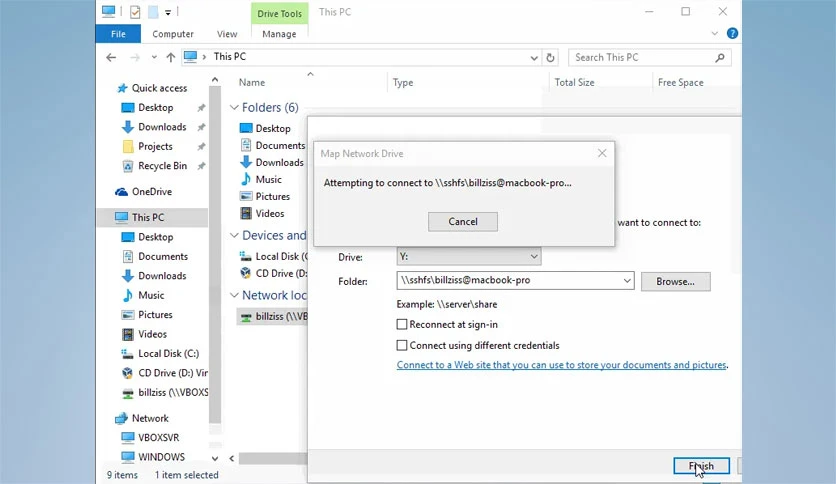Image resolution: width=836 pixels, height=484 pixels.
Task: Enable Reconnect at sign-in checkbox
Action: tap(402, 325)
